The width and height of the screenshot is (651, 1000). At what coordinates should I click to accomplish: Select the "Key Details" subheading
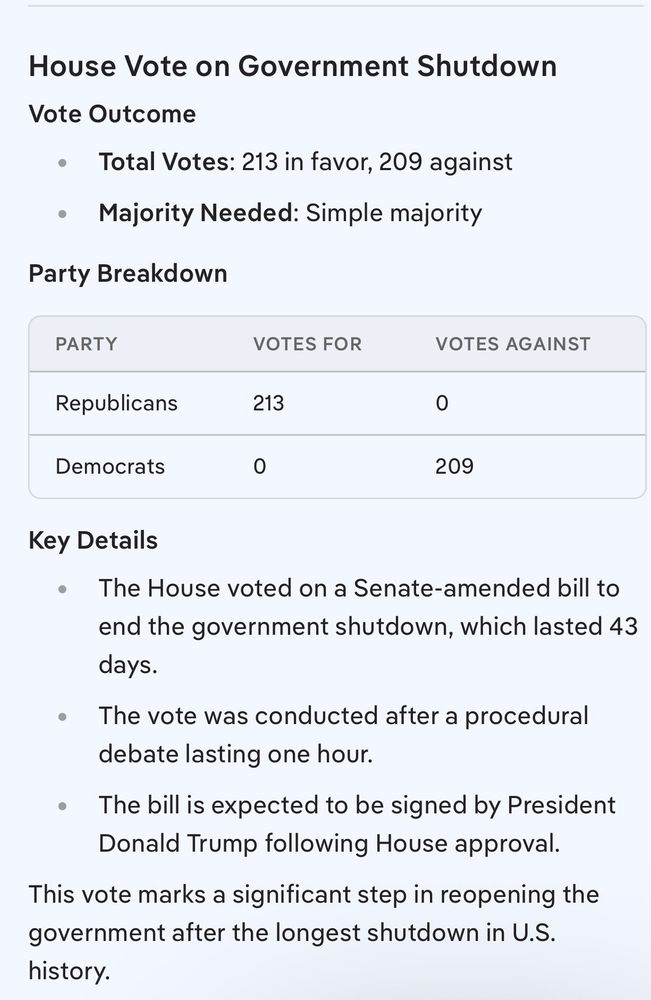[x=93, y=541]
